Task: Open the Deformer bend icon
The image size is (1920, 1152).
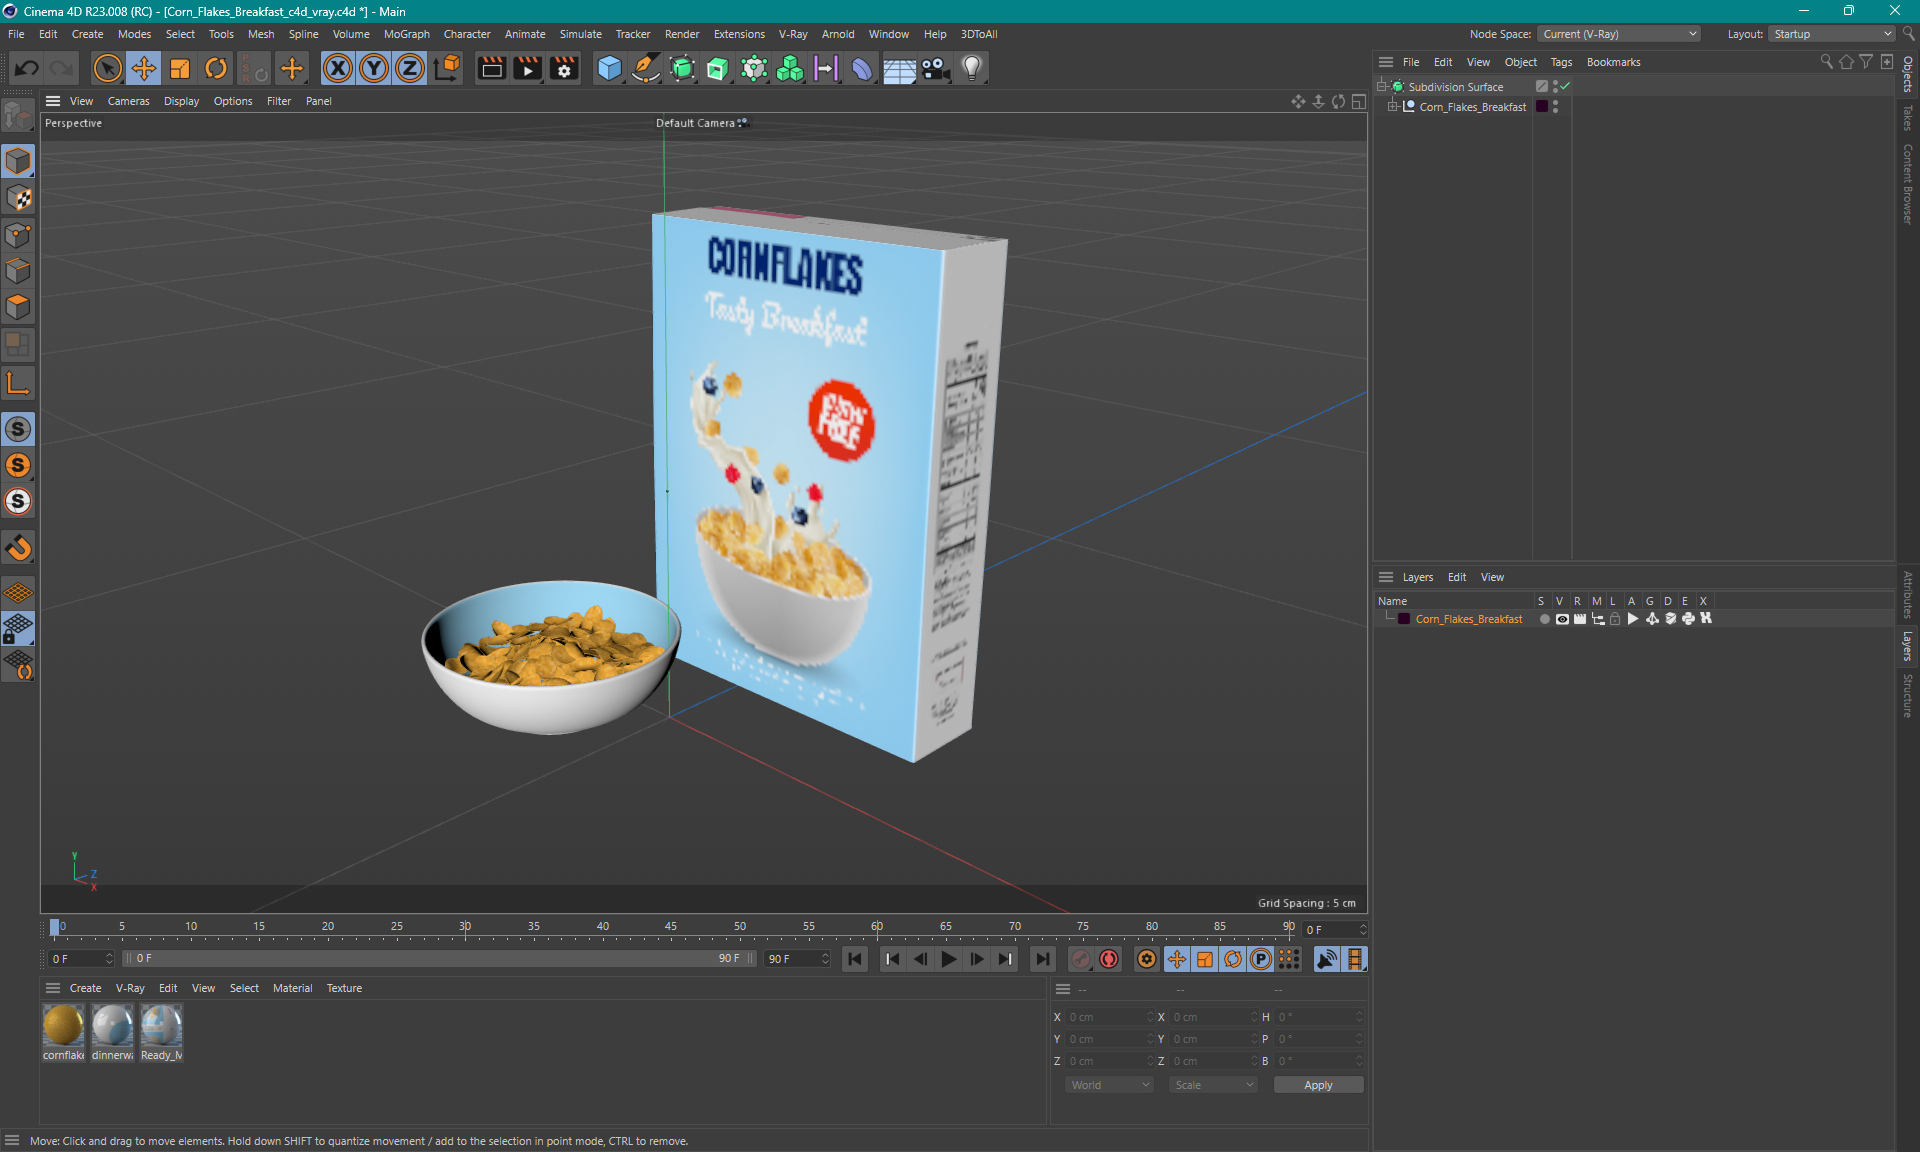Action: coord(862,68)
